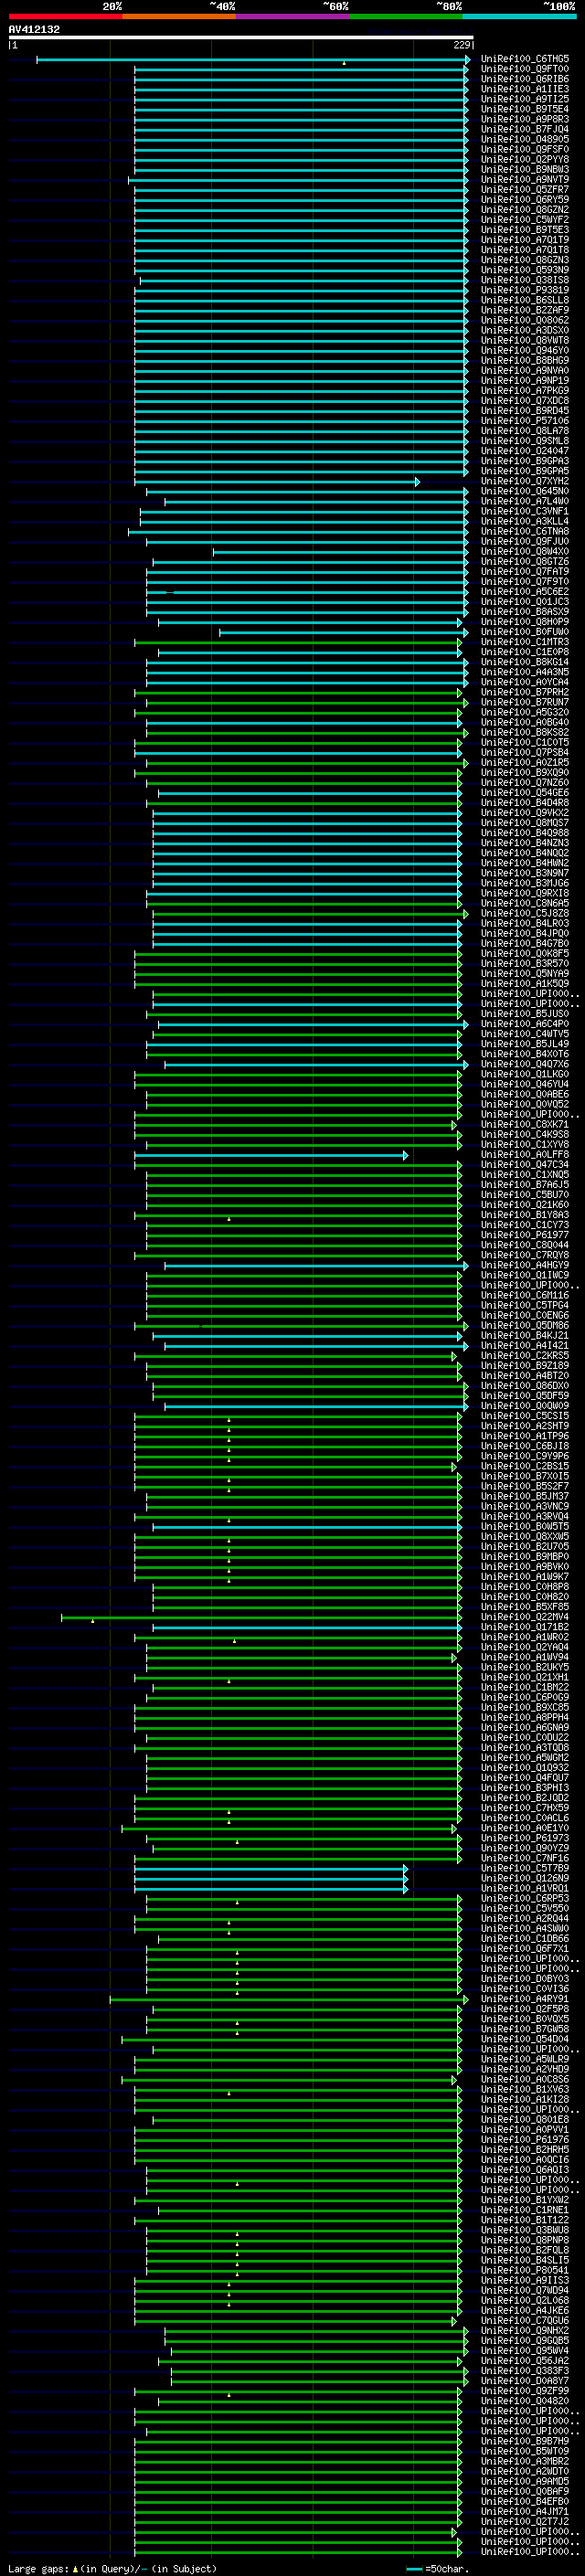Select hit label UniRef100_B4EFB0
Viewport: 585px width, 2576px height.
(525, 2501)
